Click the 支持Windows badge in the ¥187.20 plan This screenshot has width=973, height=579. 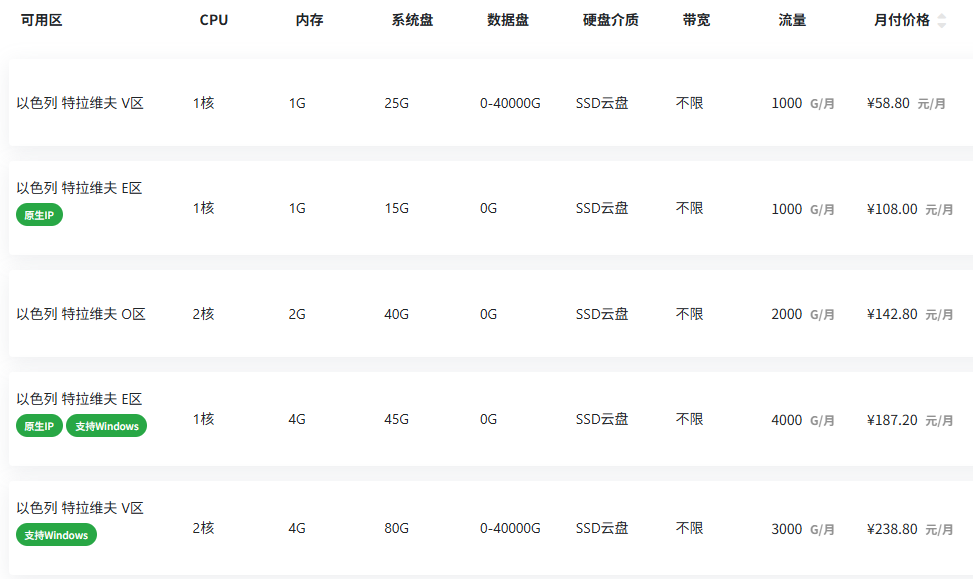pyautogui.click(x=106, y=427)
